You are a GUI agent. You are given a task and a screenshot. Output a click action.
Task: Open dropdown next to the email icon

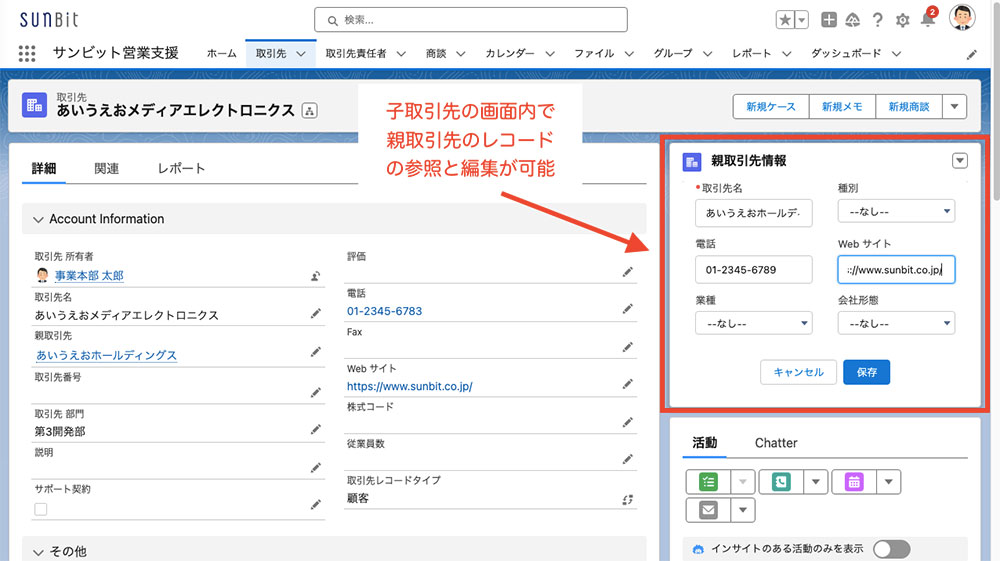[743, 510]
